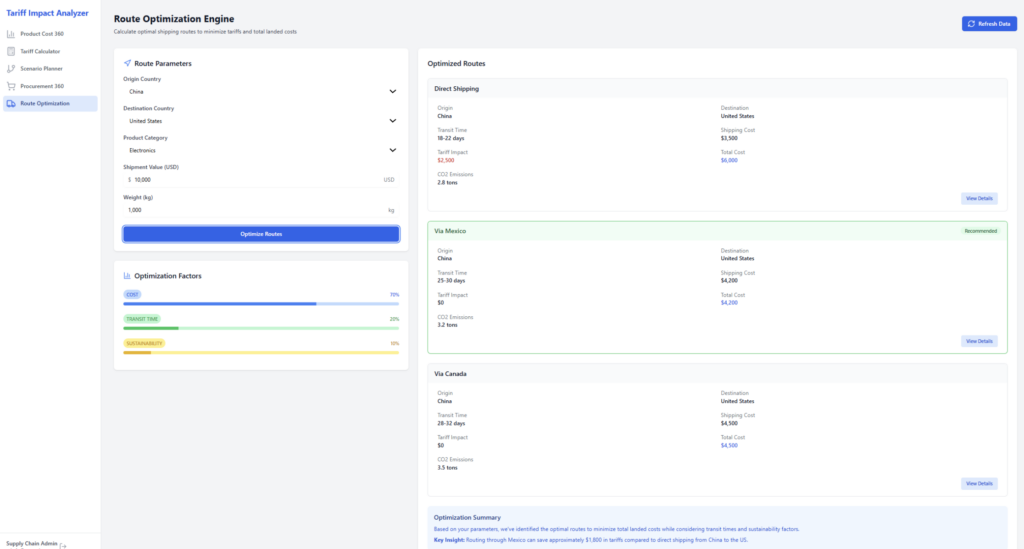Open Tariff Calculator from the sidebar
1024x549 pixels.
click(x=41, y=51)
